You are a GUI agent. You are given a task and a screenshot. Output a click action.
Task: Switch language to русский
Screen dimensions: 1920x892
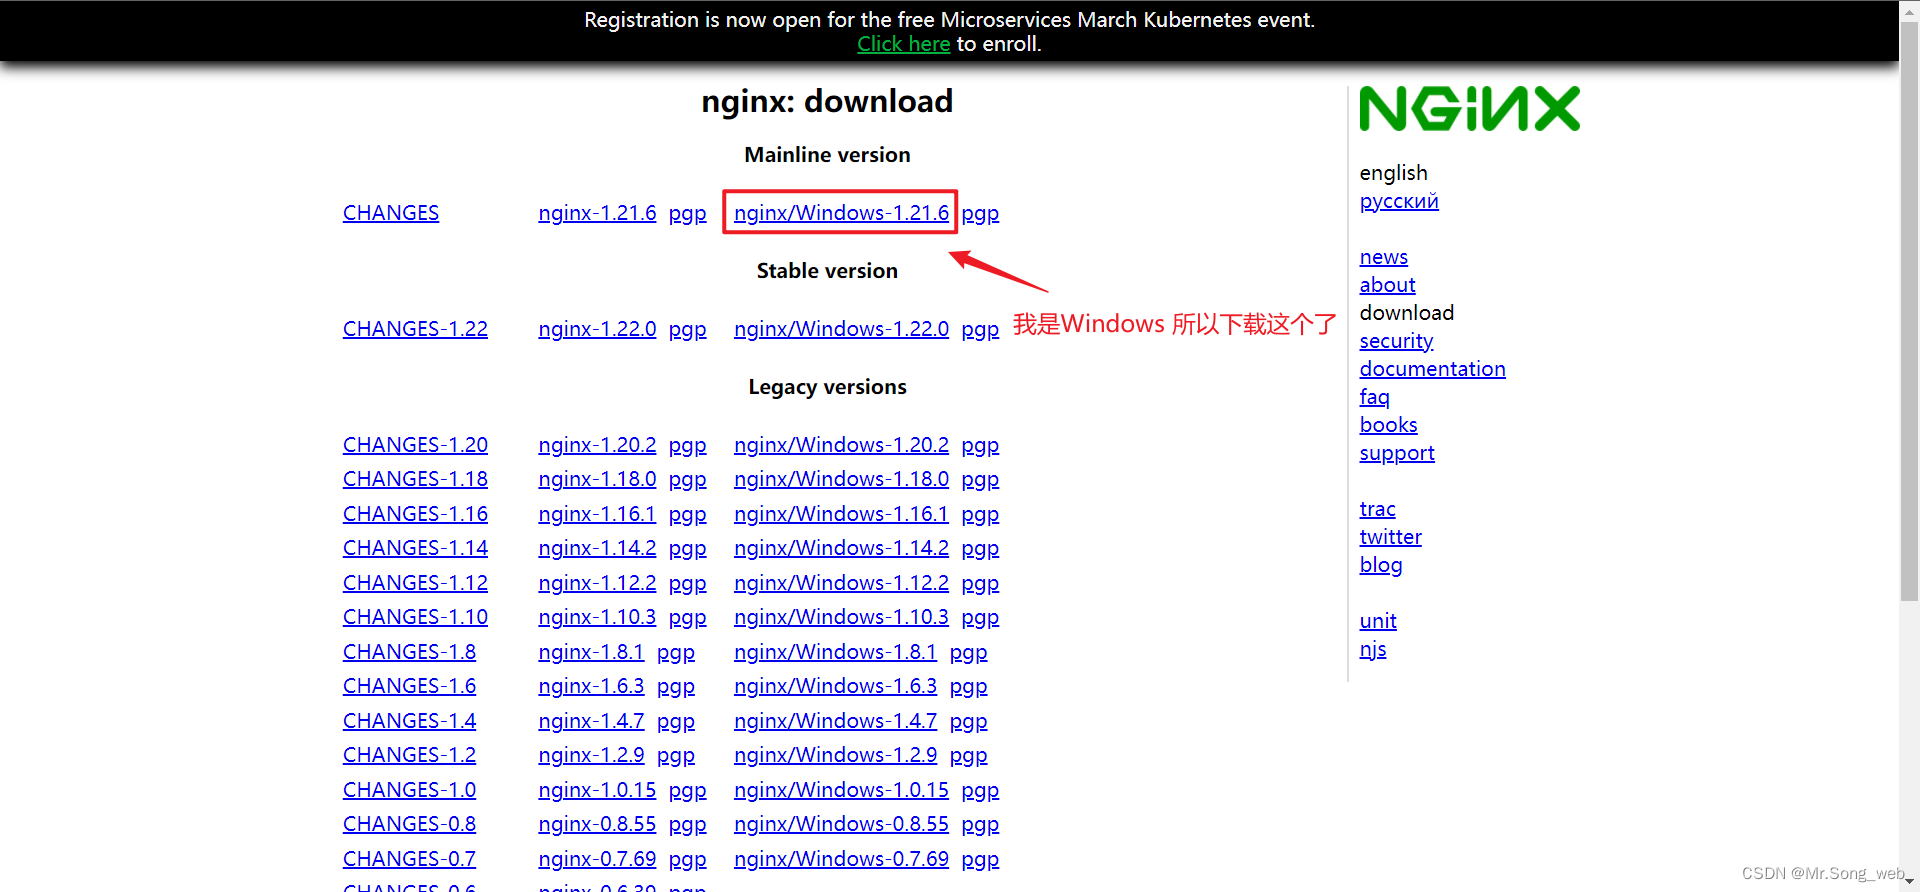click(x=1399, y=201)
